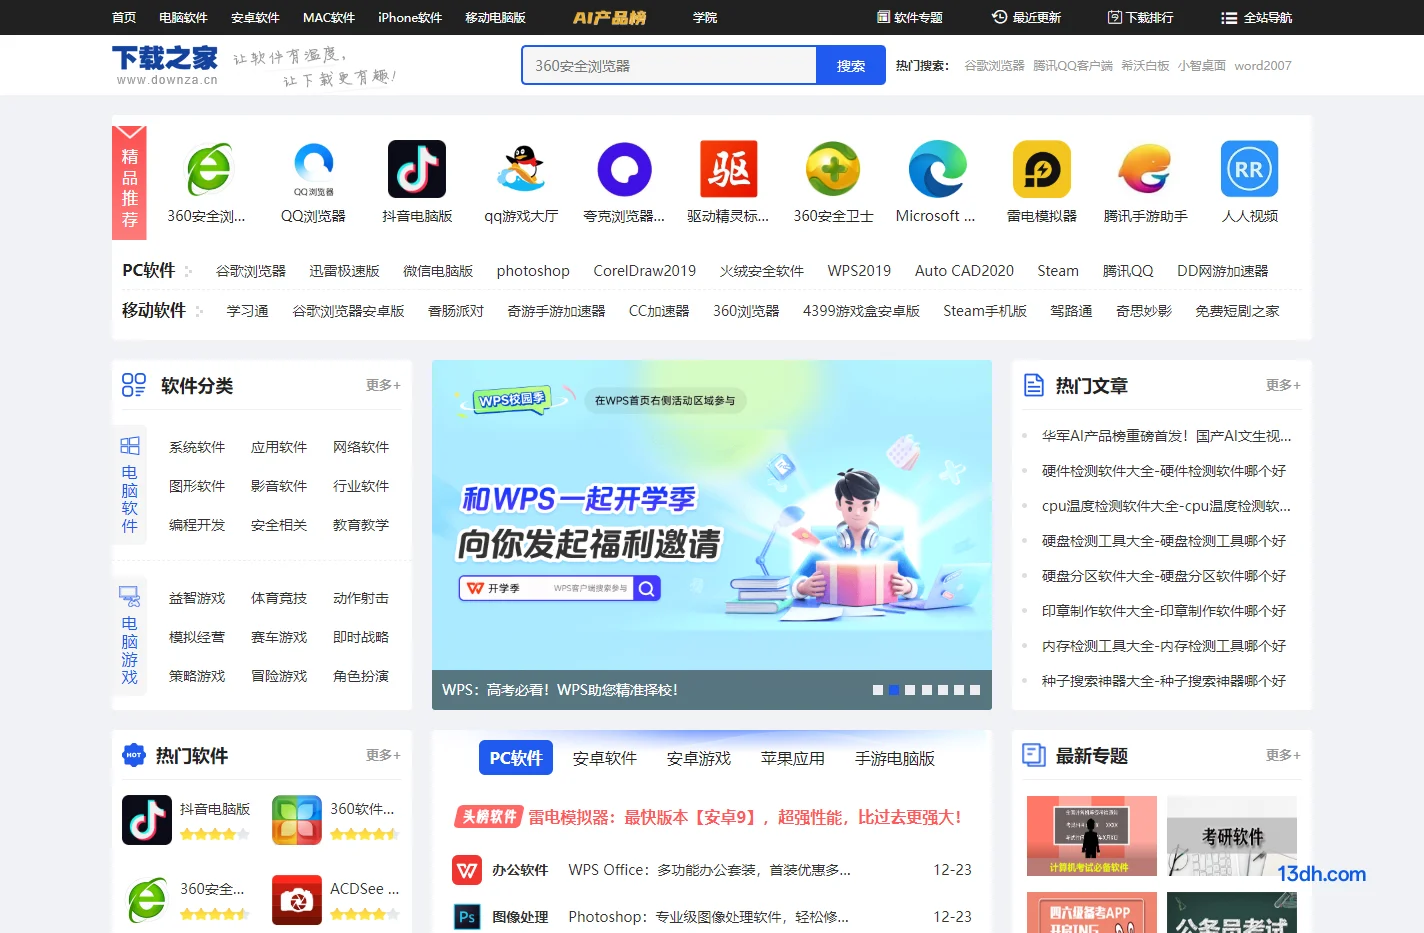The width and height of the screenshot is (1424, 933).
Task: Open the 人人视频 RR icon
Action: pyautogui.click(x=1249, y=169)
